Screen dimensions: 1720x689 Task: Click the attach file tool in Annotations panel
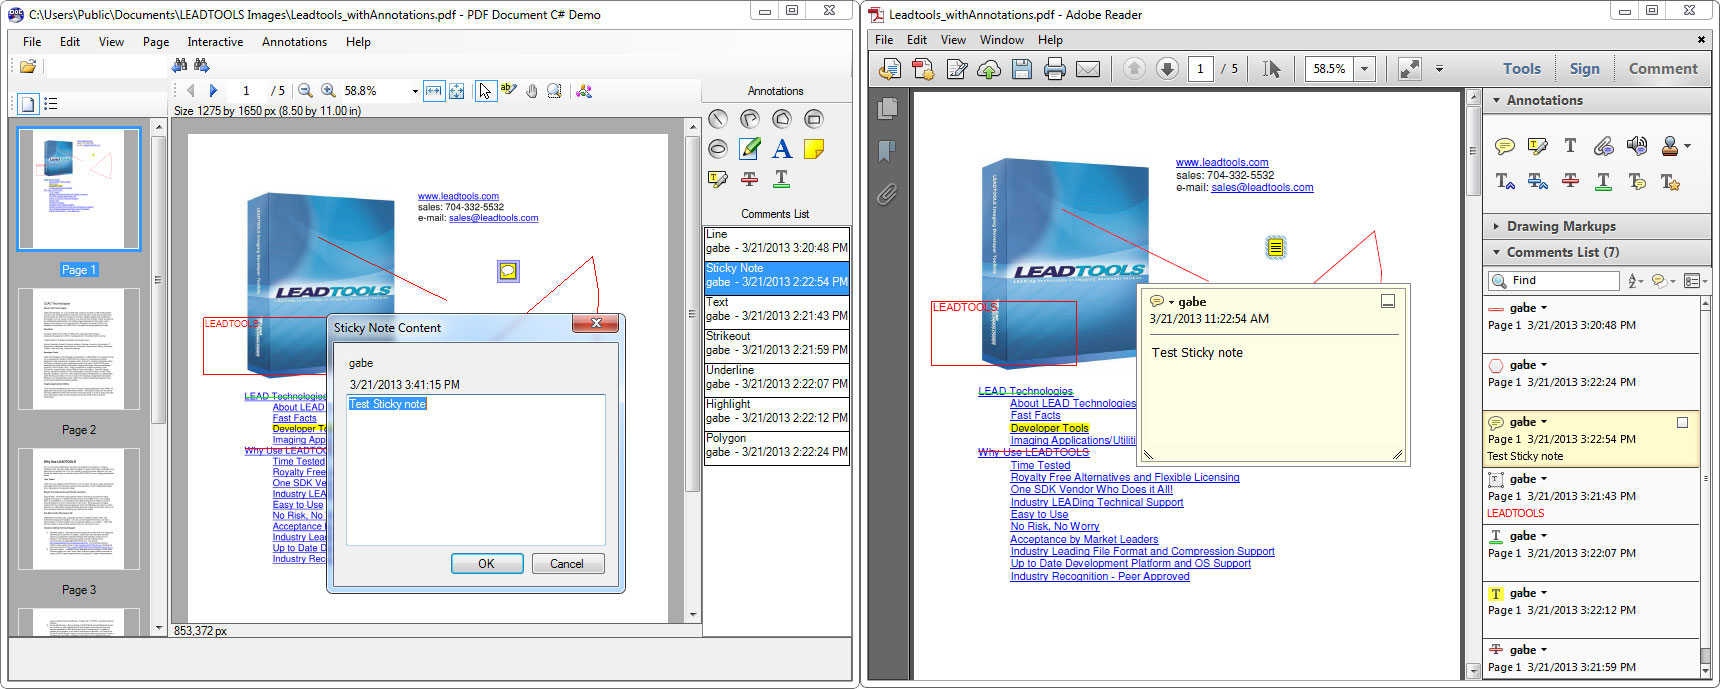coord(1603,147)
